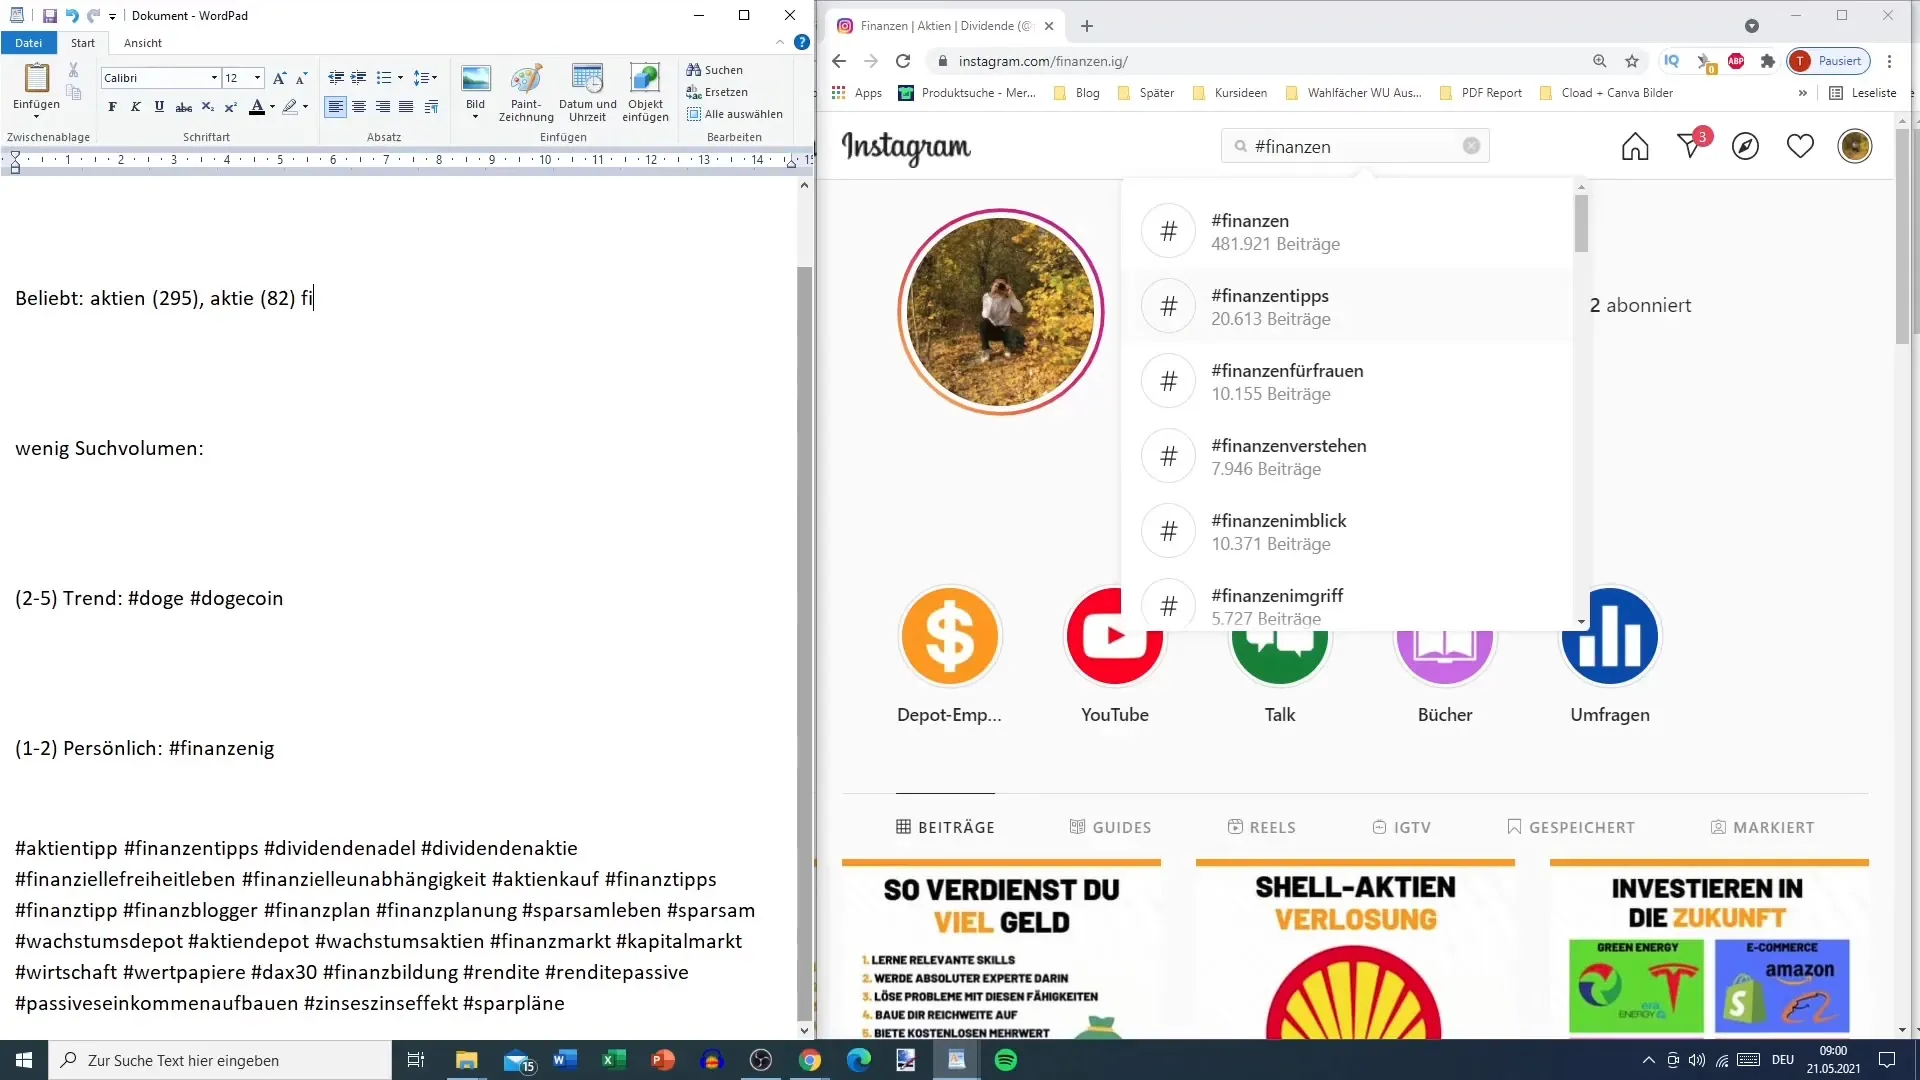Show more Chrome bookmarks via chevron
Screen dimensions: 1920x1080
click(x=1802, y=93)
